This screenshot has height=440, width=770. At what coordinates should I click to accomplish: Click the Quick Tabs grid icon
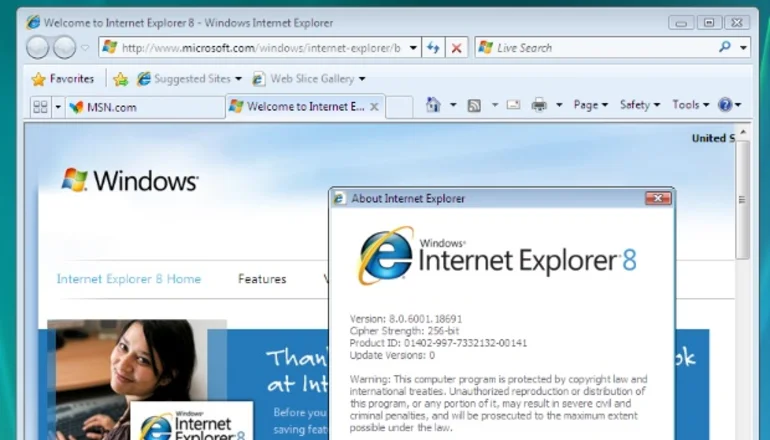pyautogui.click(x=40, y=107)
